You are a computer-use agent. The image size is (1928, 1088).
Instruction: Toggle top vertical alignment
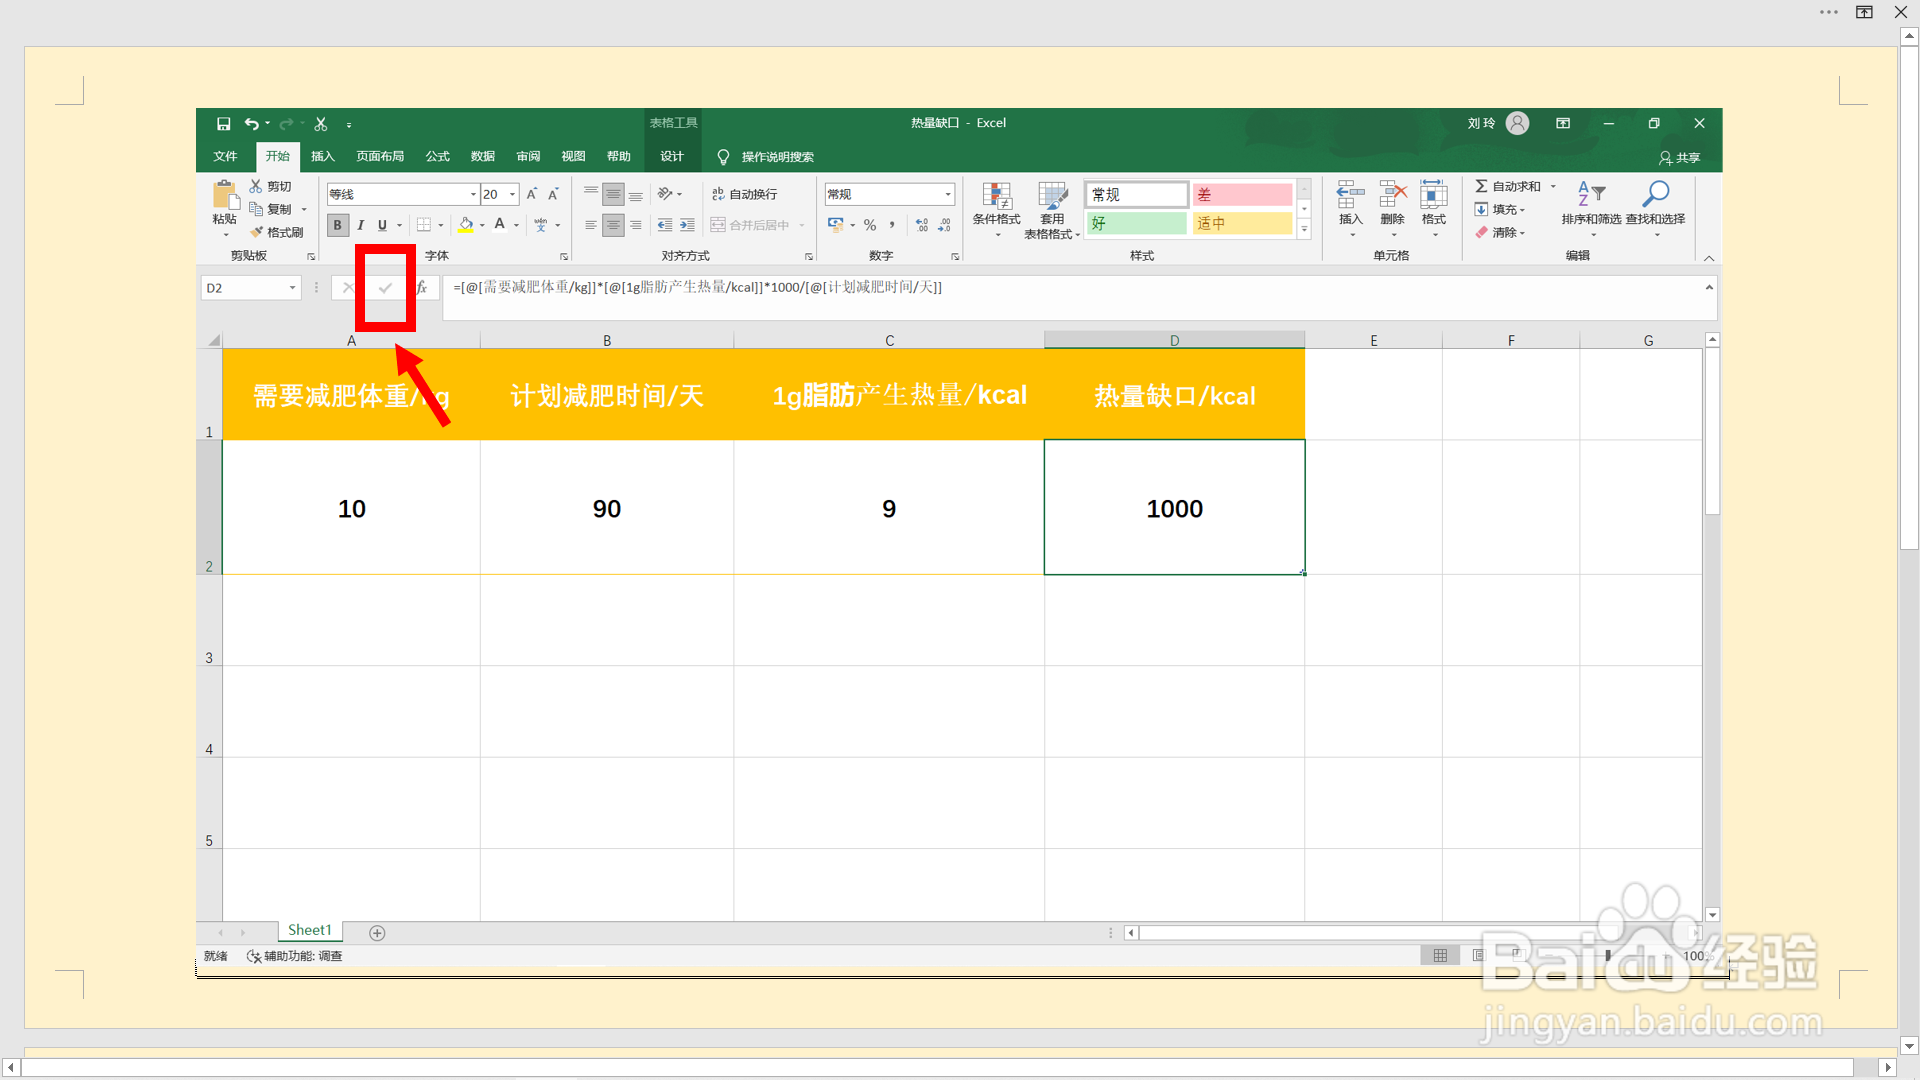(591, 194)
